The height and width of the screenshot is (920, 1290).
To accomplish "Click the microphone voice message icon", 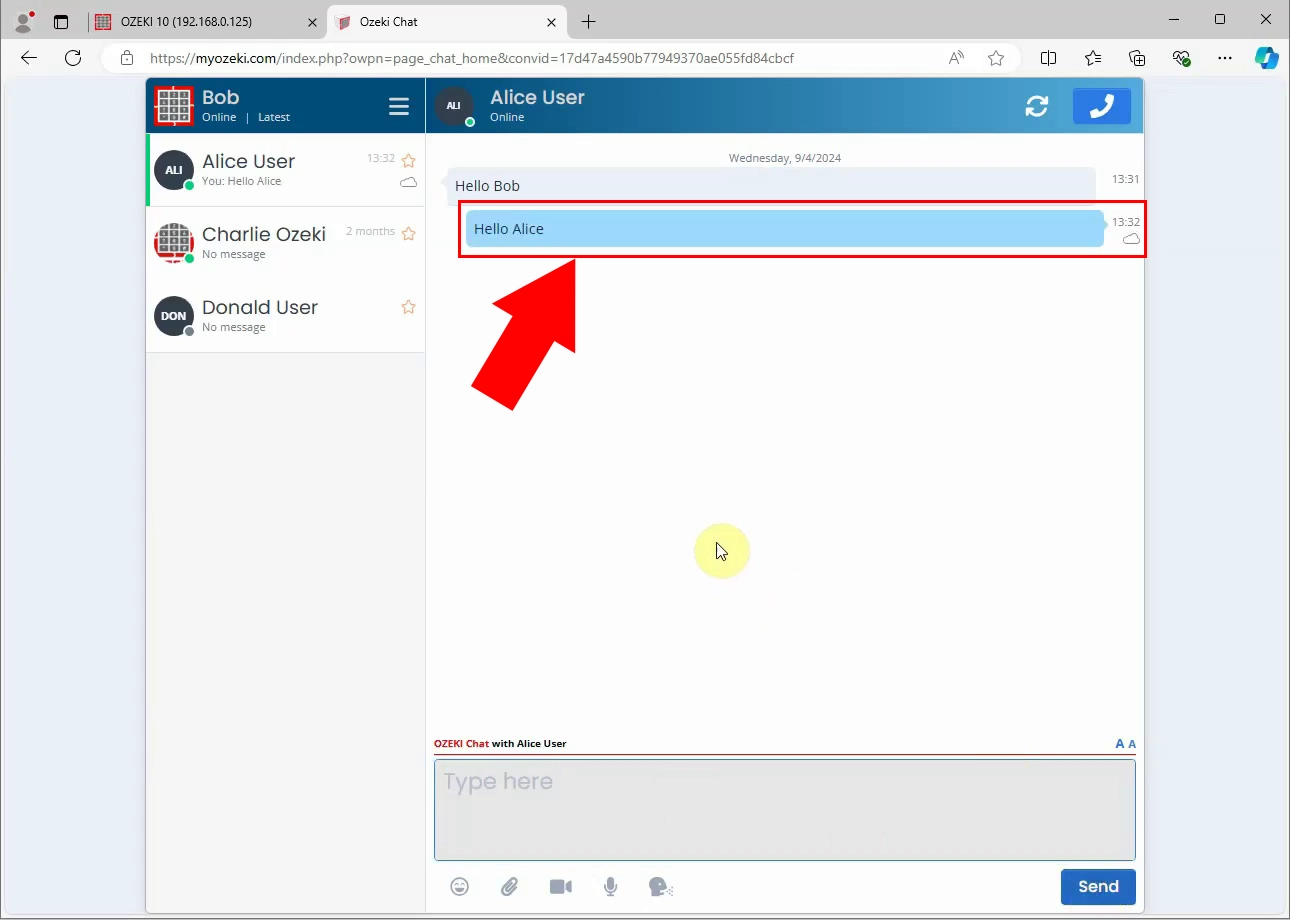I will point(611,886).
